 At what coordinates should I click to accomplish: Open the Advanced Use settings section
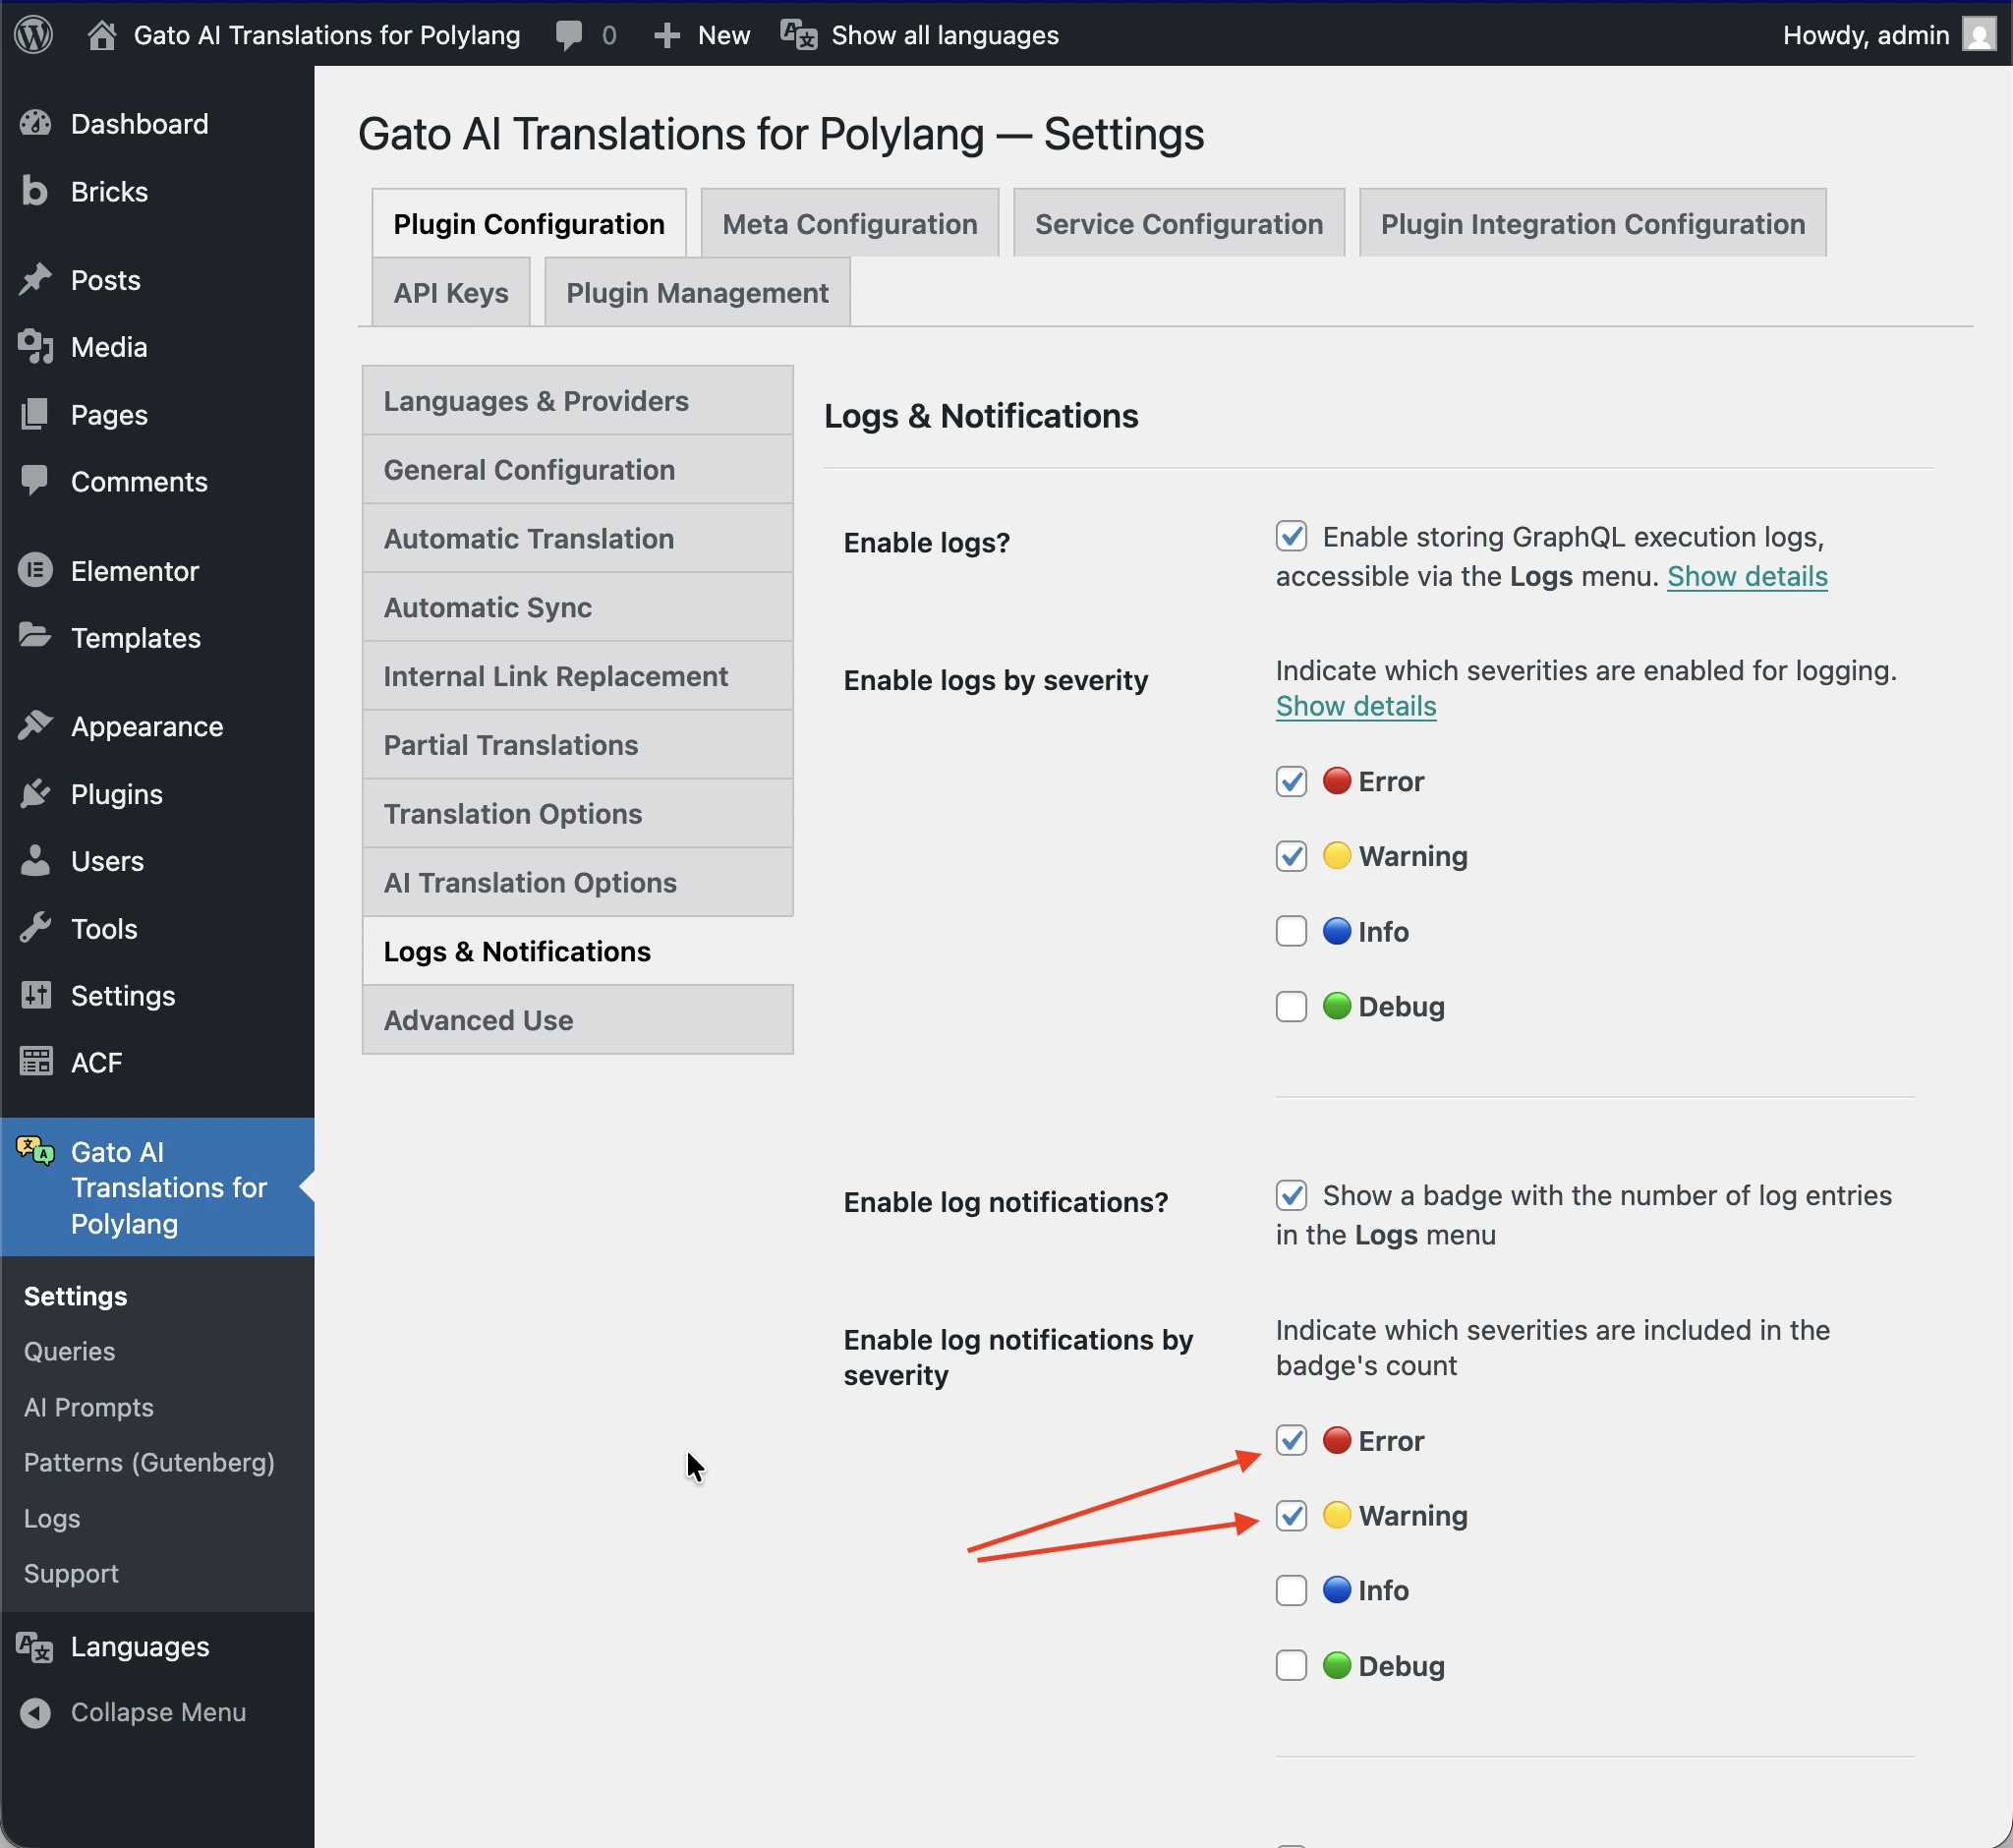tap(478, 1019)
